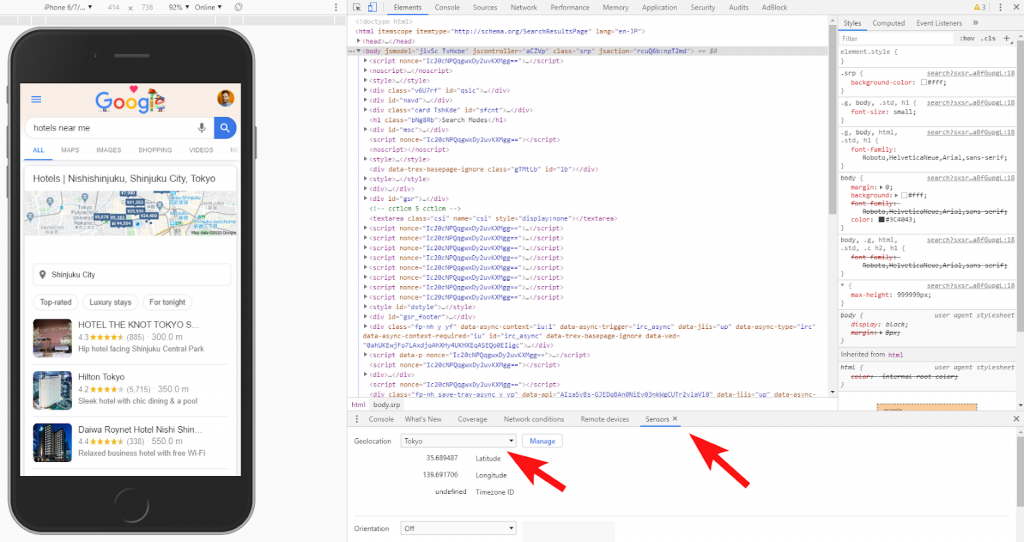Open the Remote devices drawer tab

(x=605, y=419)
